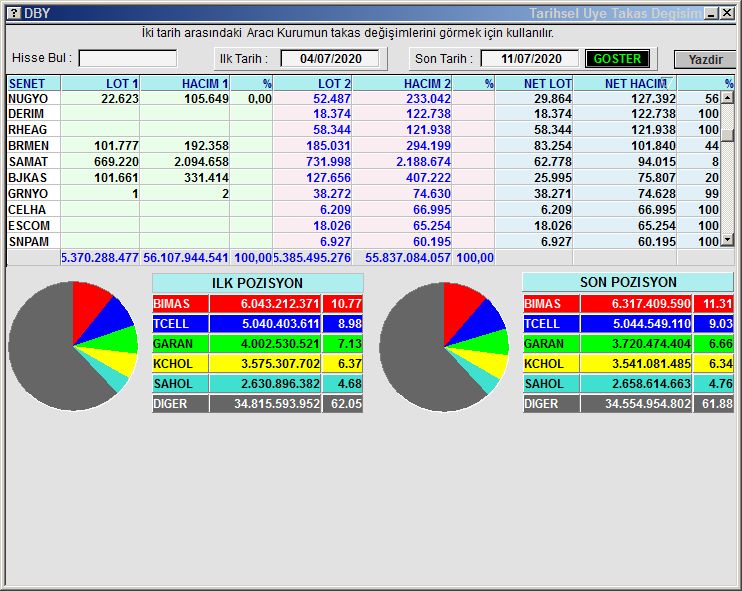Screen dimensions: 742x591
Task: Click the help question-mark icon in title bar
Action: pyautogui.click(x=14, y=13)
